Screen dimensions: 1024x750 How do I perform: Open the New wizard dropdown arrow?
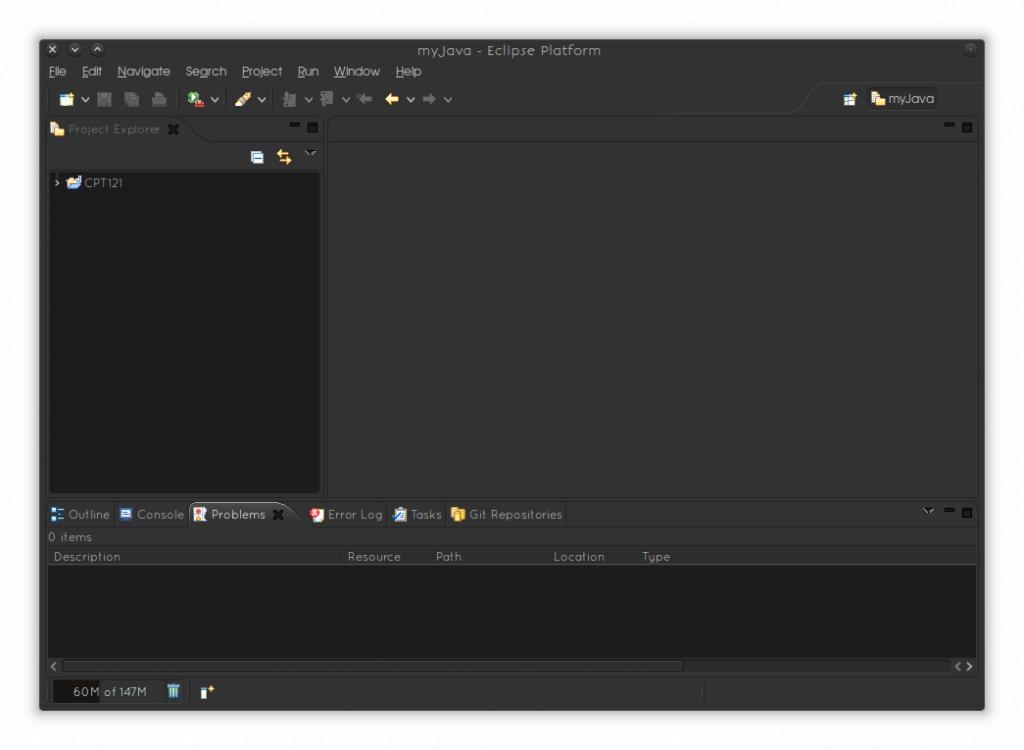[85, 99]
